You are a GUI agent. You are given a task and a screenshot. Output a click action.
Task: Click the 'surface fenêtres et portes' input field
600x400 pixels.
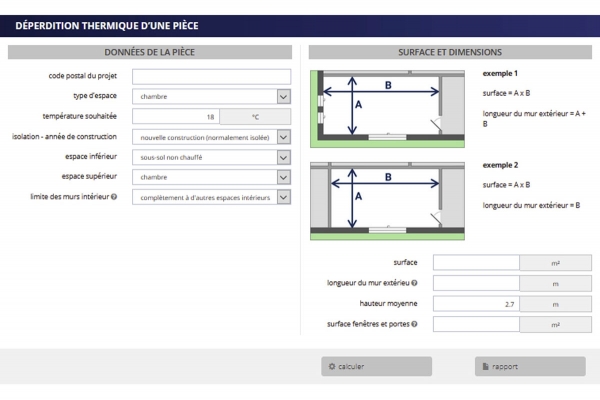476,325
